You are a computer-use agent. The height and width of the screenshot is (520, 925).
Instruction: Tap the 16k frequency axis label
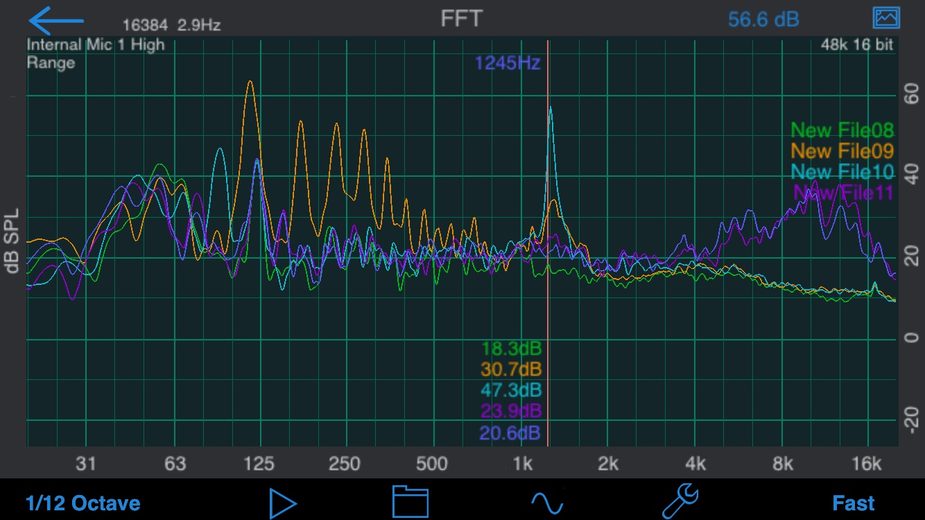867,464
